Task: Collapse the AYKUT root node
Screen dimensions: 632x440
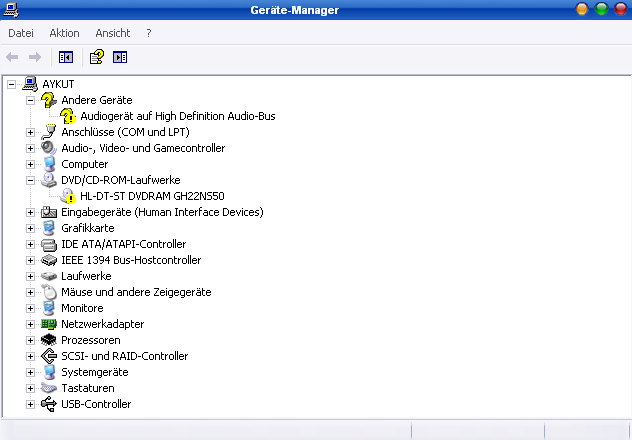Action: (11, 84)
